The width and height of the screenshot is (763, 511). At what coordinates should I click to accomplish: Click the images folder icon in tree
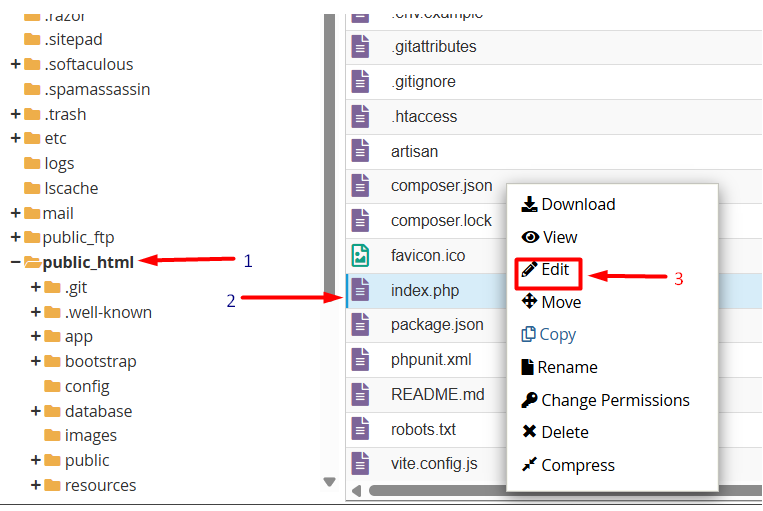(x=52, y=435)
